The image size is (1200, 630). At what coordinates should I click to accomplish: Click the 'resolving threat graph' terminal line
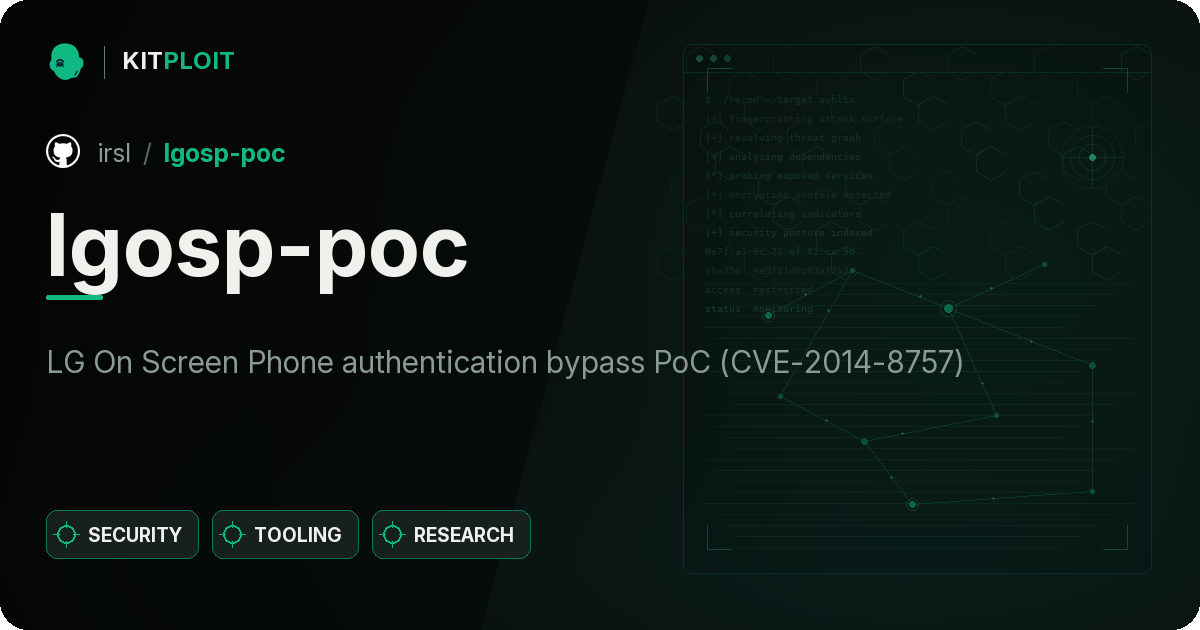tap(783, 138)
